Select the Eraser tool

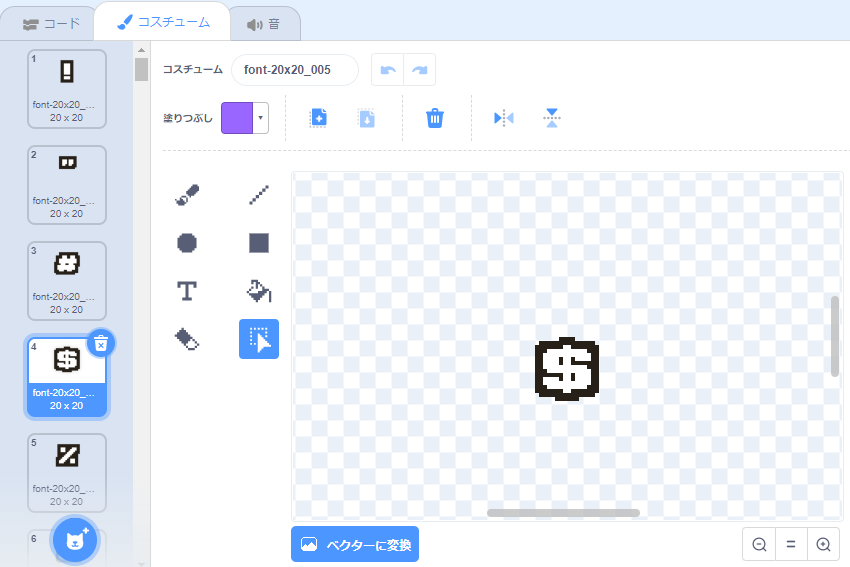(187, 339)
